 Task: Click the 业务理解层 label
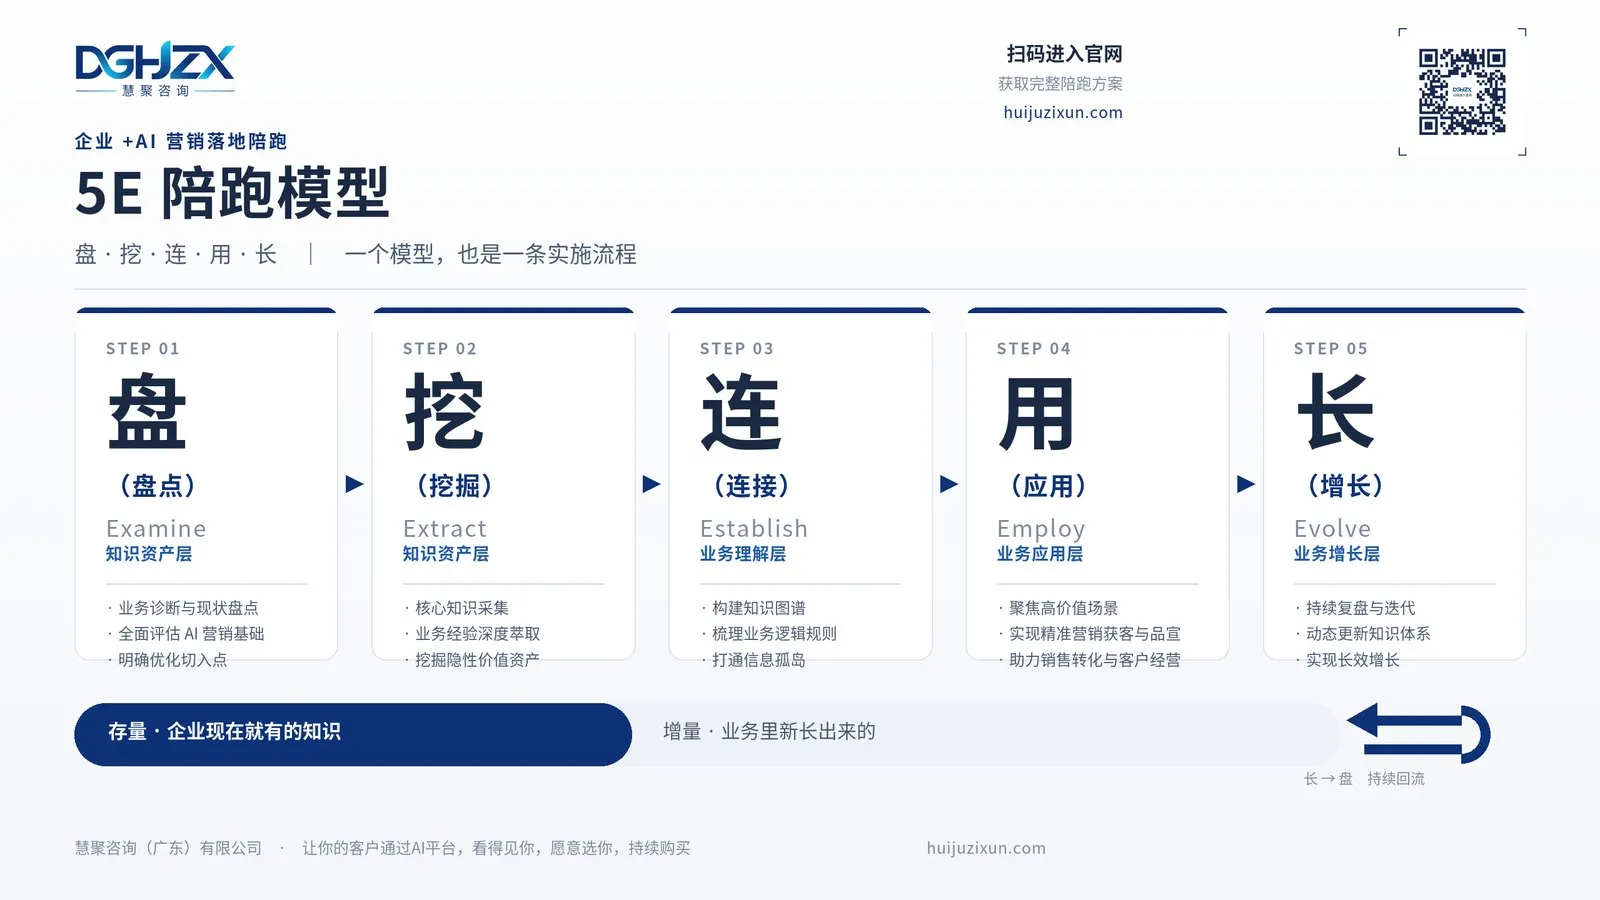click(743, 554)
